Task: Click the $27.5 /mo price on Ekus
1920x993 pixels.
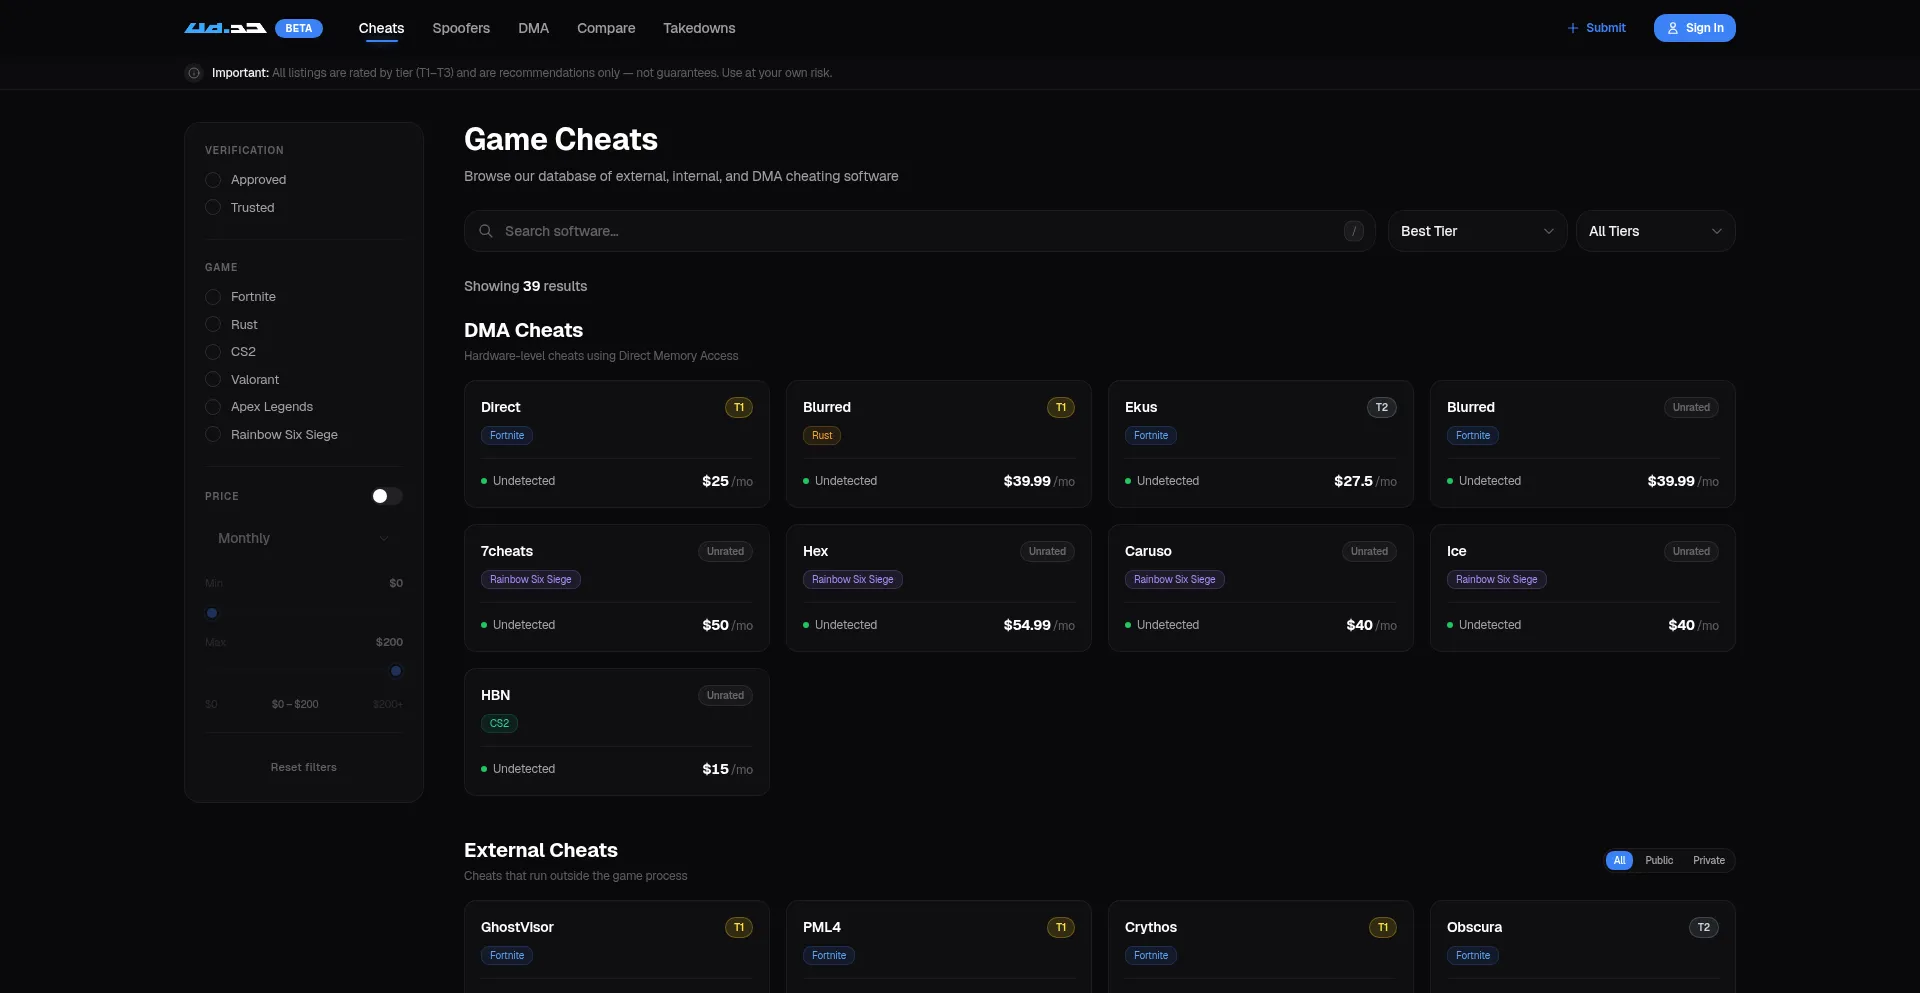Action: (1365, 481)
